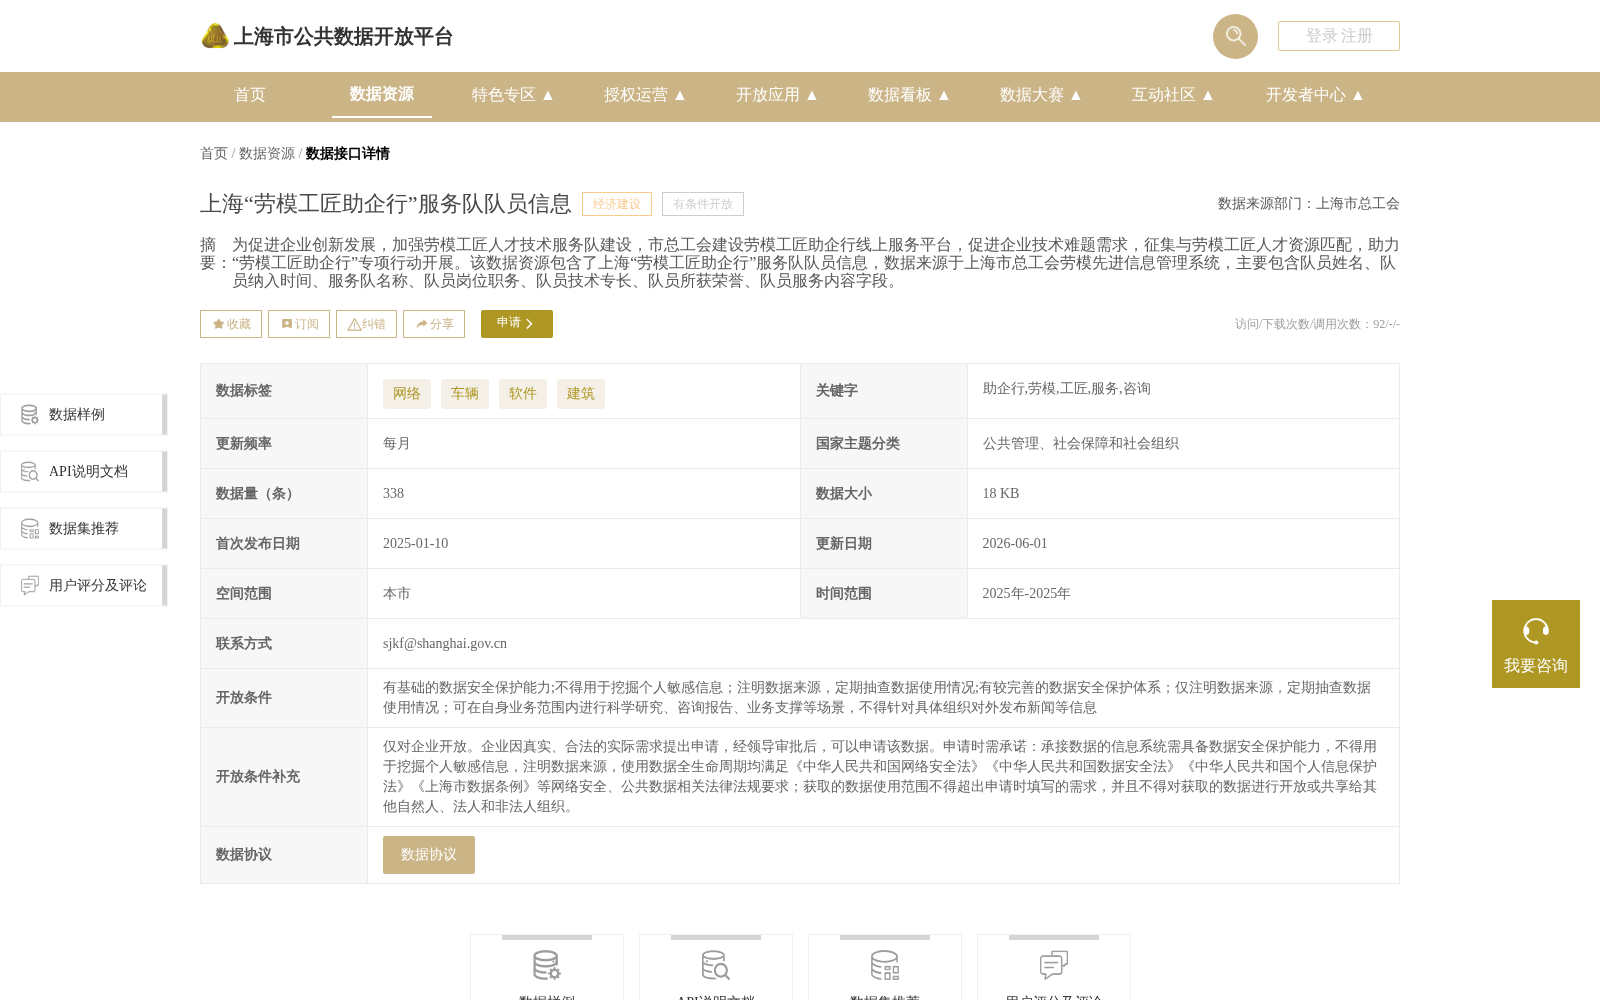1600x1000 pixels.
Task: Click the 分享 share button
Action: 434,324
